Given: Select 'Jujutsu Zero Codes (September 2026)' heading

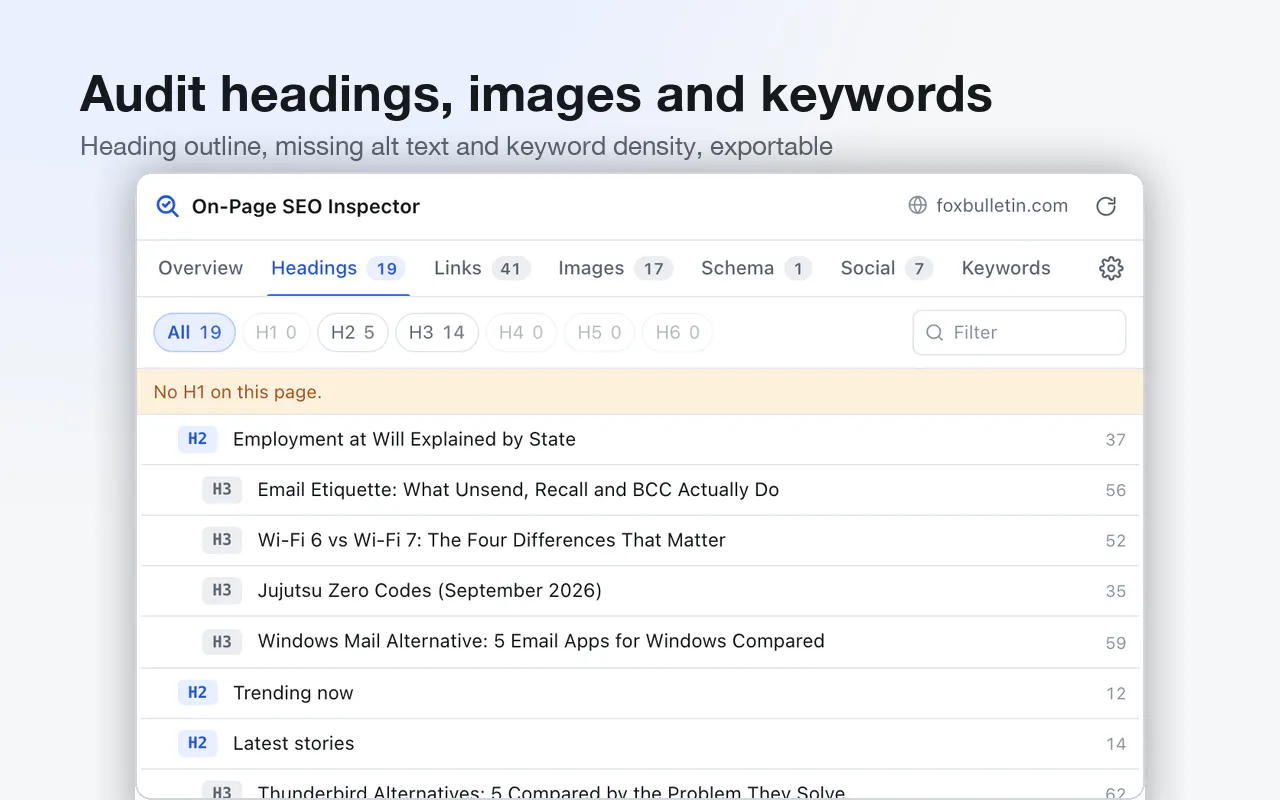Looking at the screenshot, I should click(x=430, y=591).
